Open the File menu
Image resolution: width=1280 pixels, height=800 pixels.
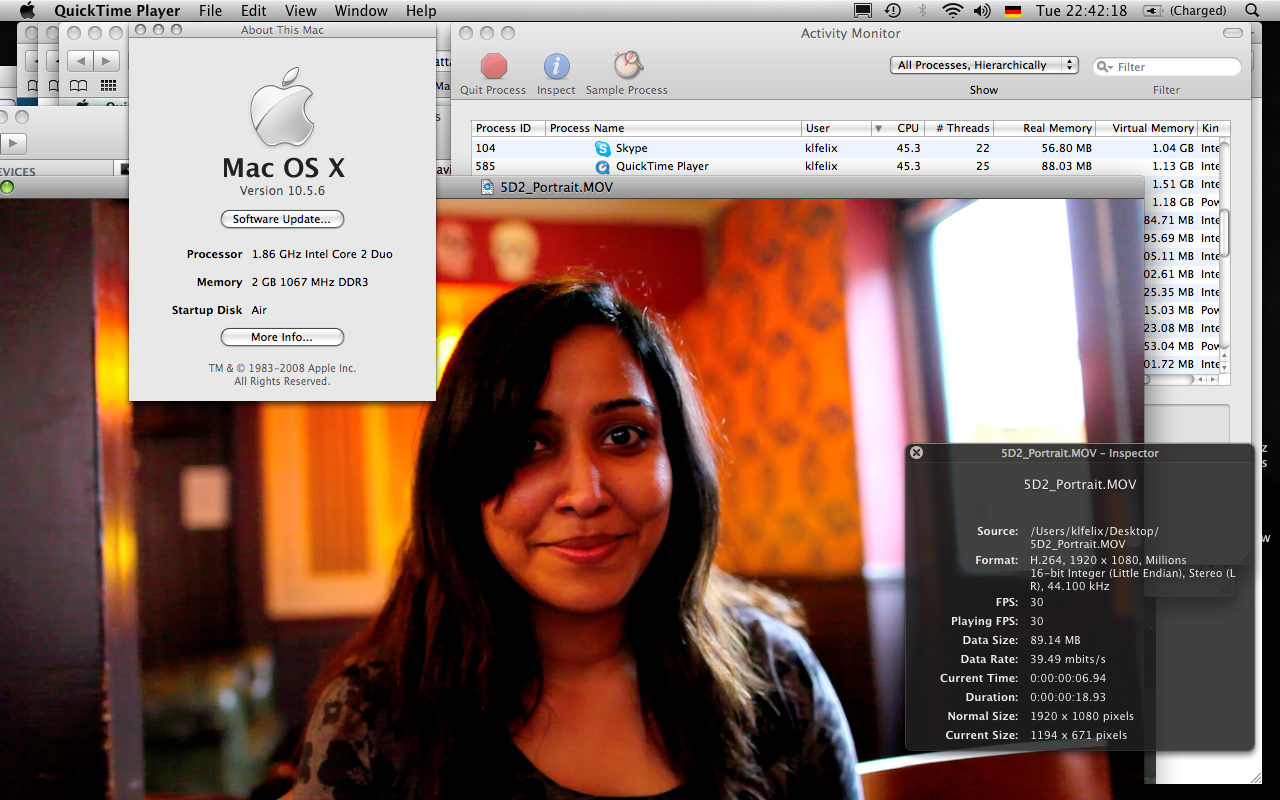point(210,11)
